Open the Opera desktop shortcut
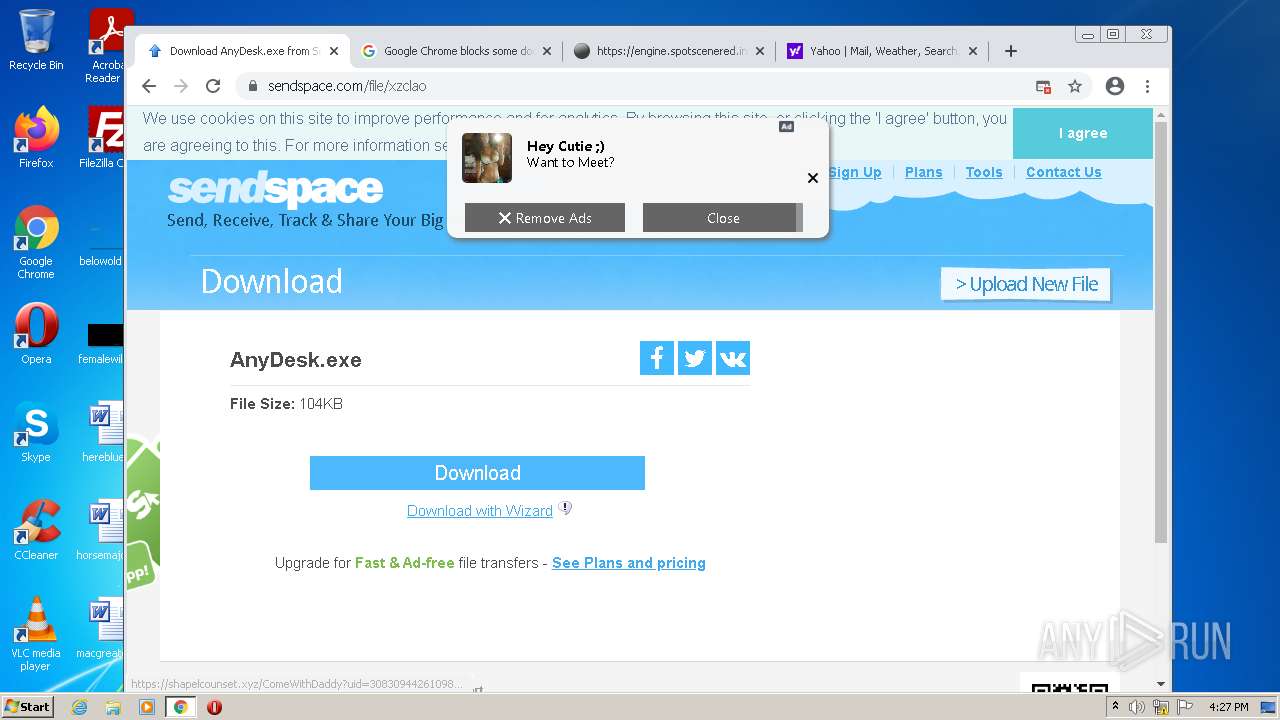This screenshot has width=1280, height=720. pyautogui.click(x=36, y=333)
